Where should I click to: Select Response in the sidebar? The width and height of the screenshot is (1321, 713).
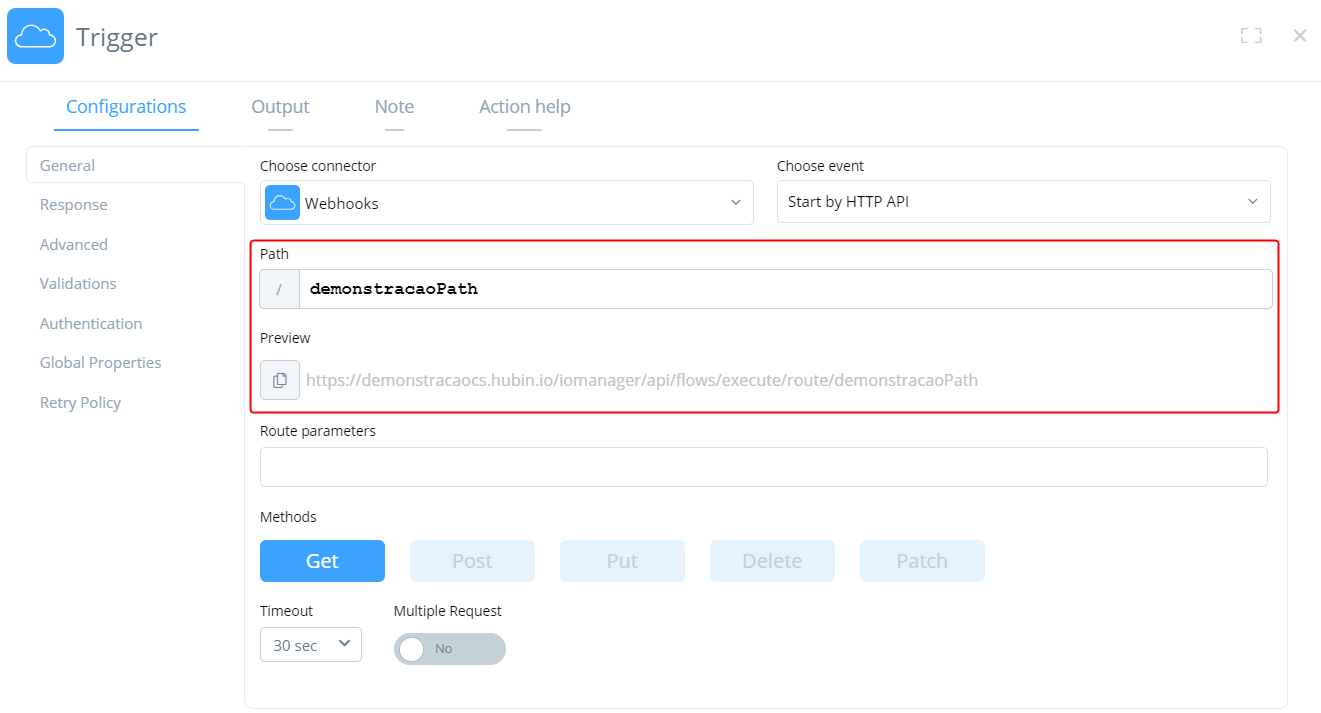pyautogui.click(x=73, y=204)
